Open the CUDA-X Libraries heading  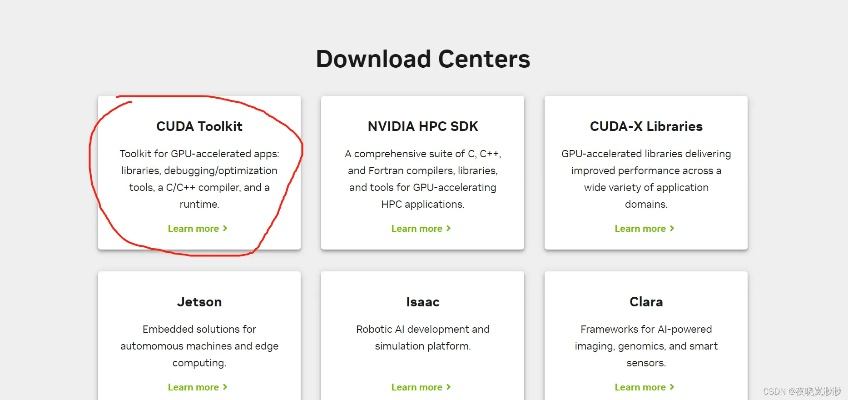(x=646, y=127)
